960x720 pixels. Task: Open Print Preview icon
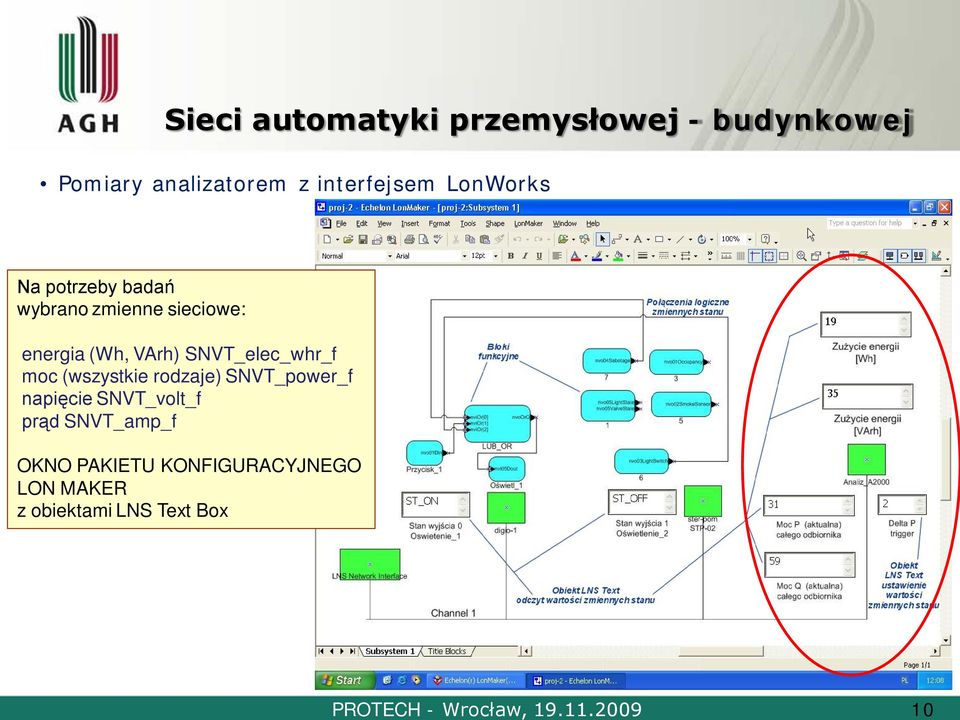424,239
